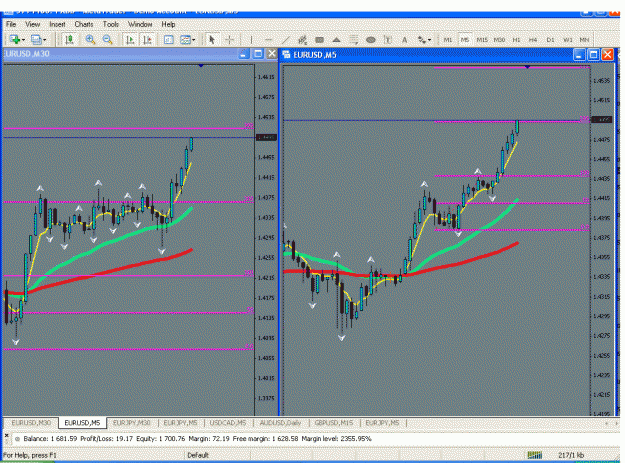
Task: Open the GBPUSD,M15 chart tab
Action: (334, 423)
